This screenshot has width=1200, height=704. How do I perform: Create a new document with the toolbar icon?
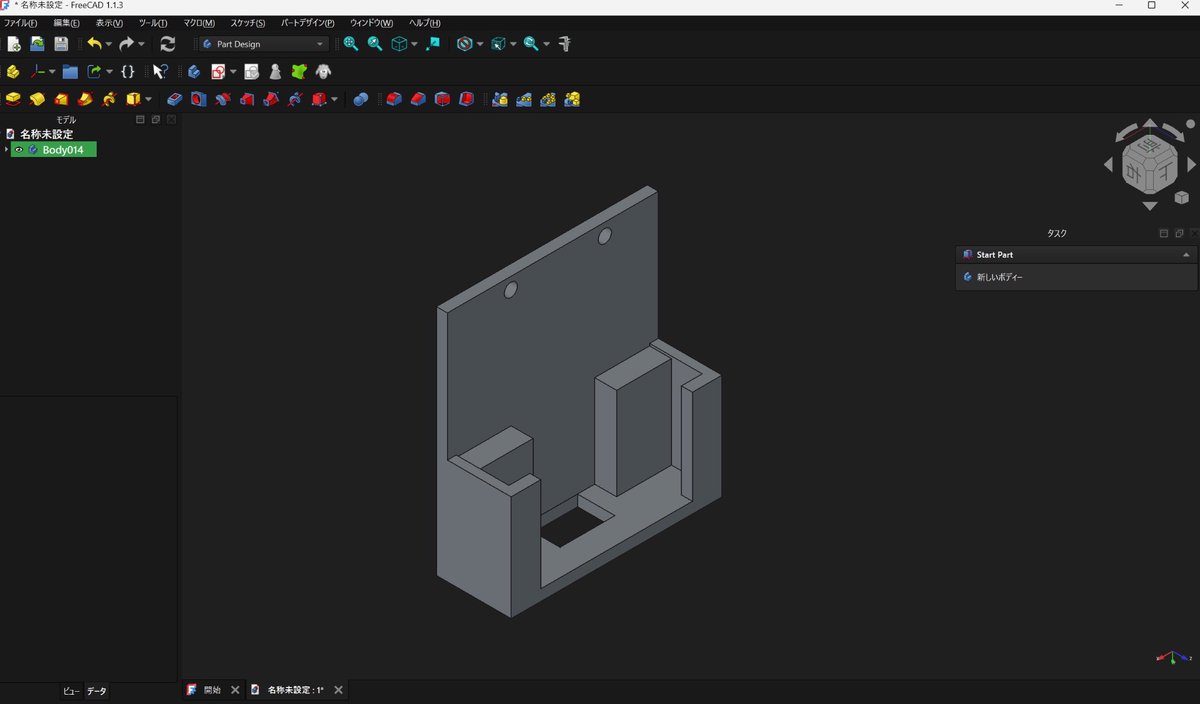[x=13, y=44]
